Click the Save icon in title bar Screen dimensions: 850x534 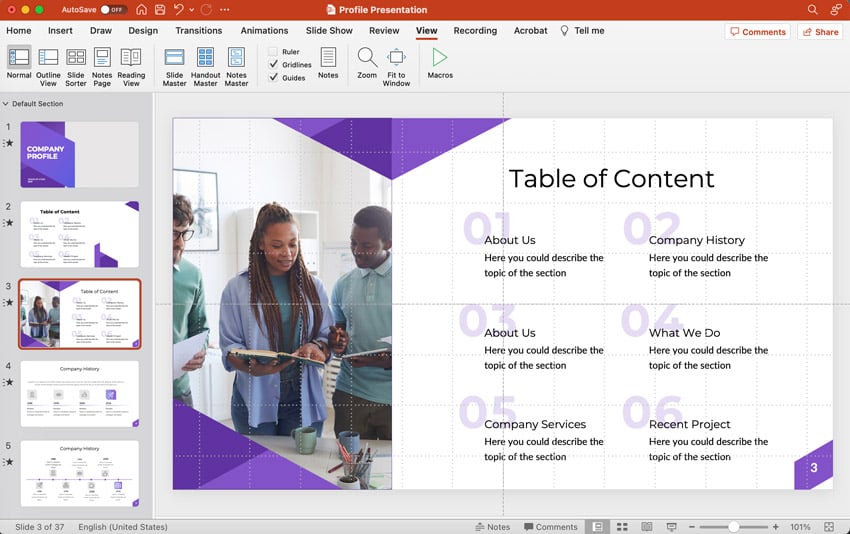[159, 9]
